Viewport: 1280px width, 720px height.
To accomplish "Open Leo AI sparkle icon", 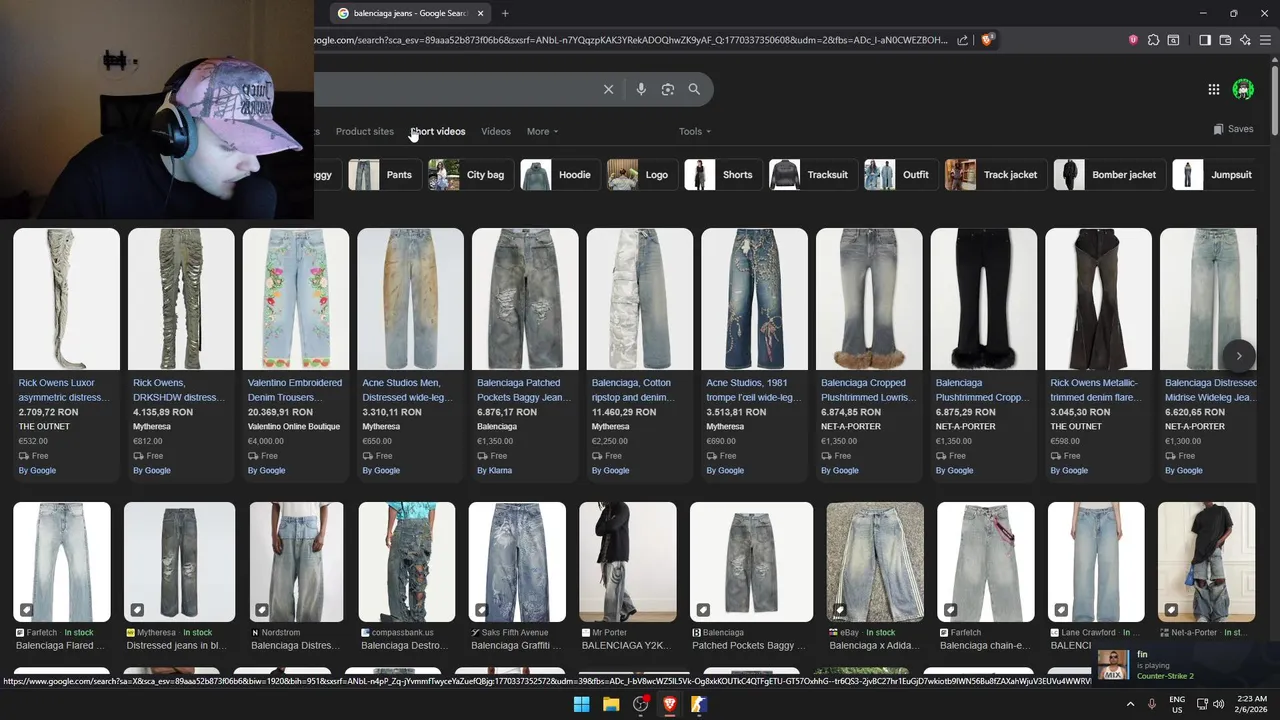I will 1245,40.
